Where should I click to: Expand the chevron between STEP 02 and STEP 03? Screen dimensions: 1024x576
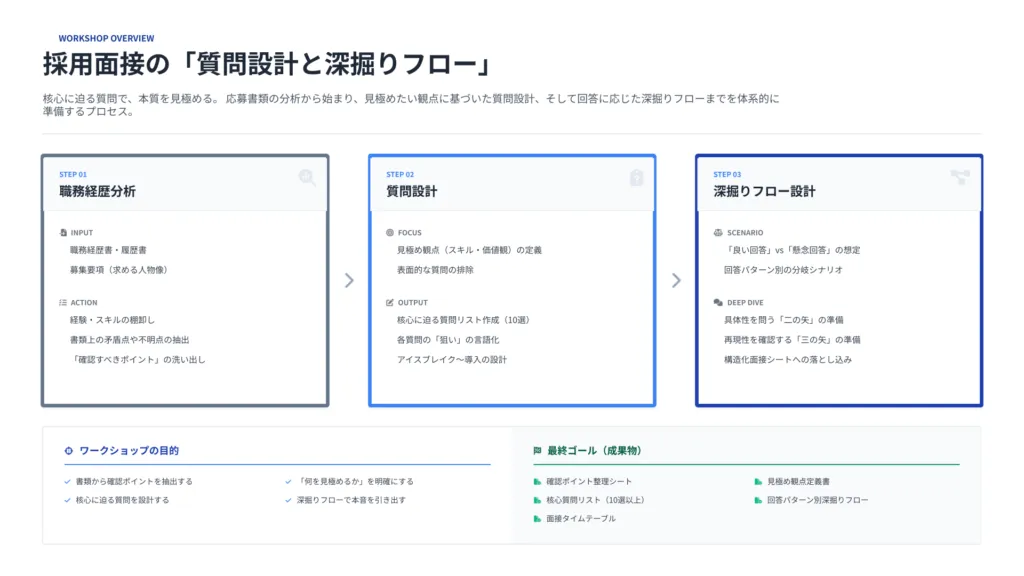pyautogui.click(x=675, y=281)
